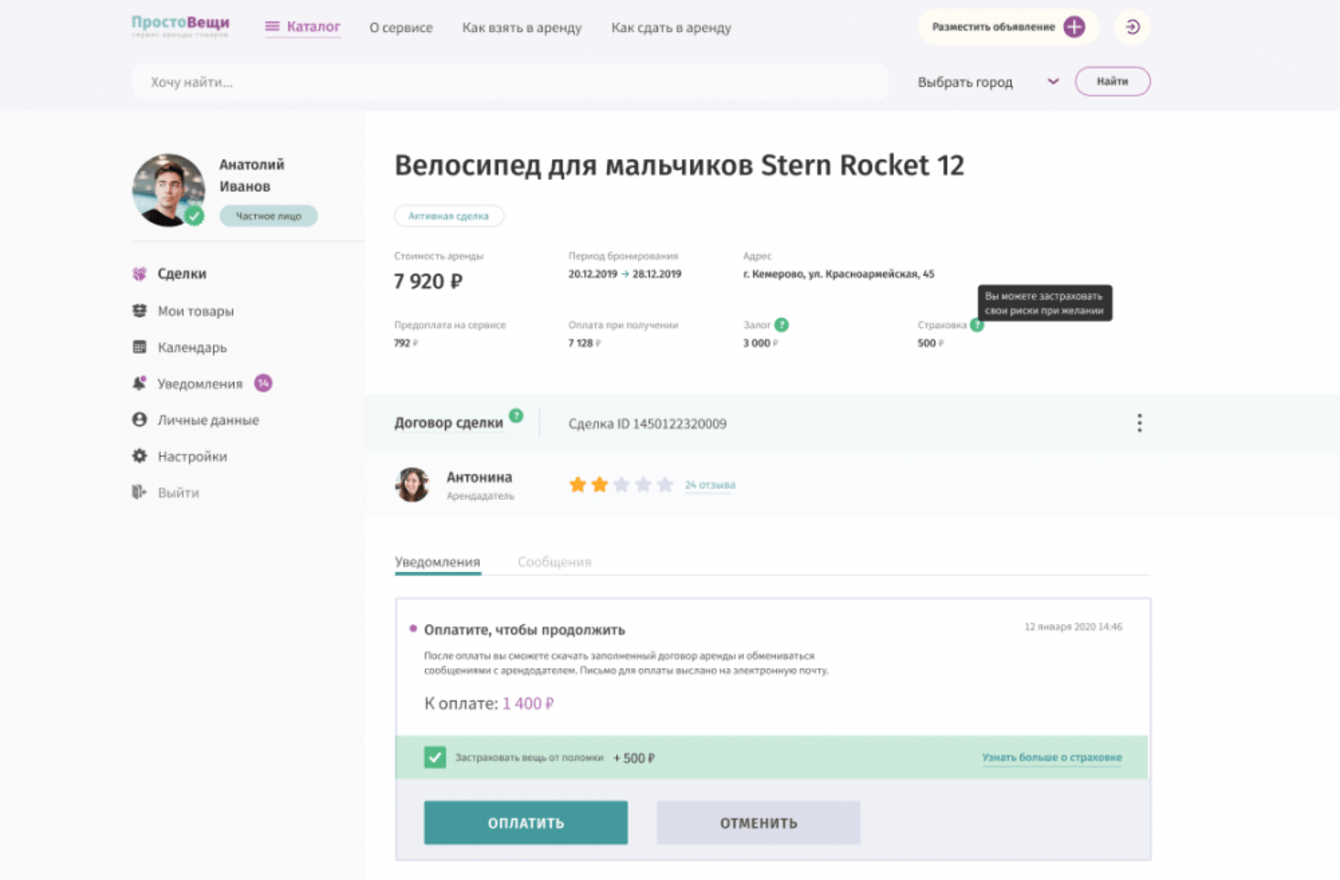Screen dimensions: 1340x880
Task: Click the third rating star for Антонина
Action: click(621, 485)
